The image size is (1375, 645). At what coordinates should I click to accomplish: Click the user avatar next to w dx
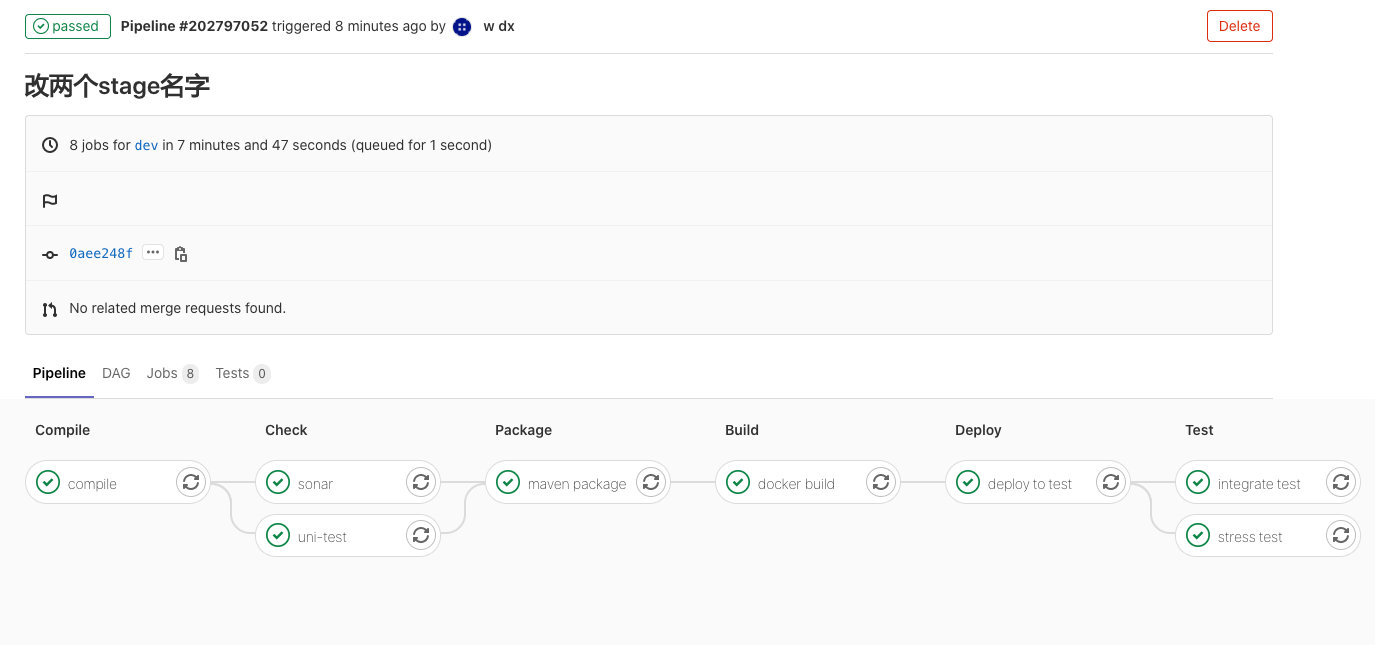click(x=462, y=27)
